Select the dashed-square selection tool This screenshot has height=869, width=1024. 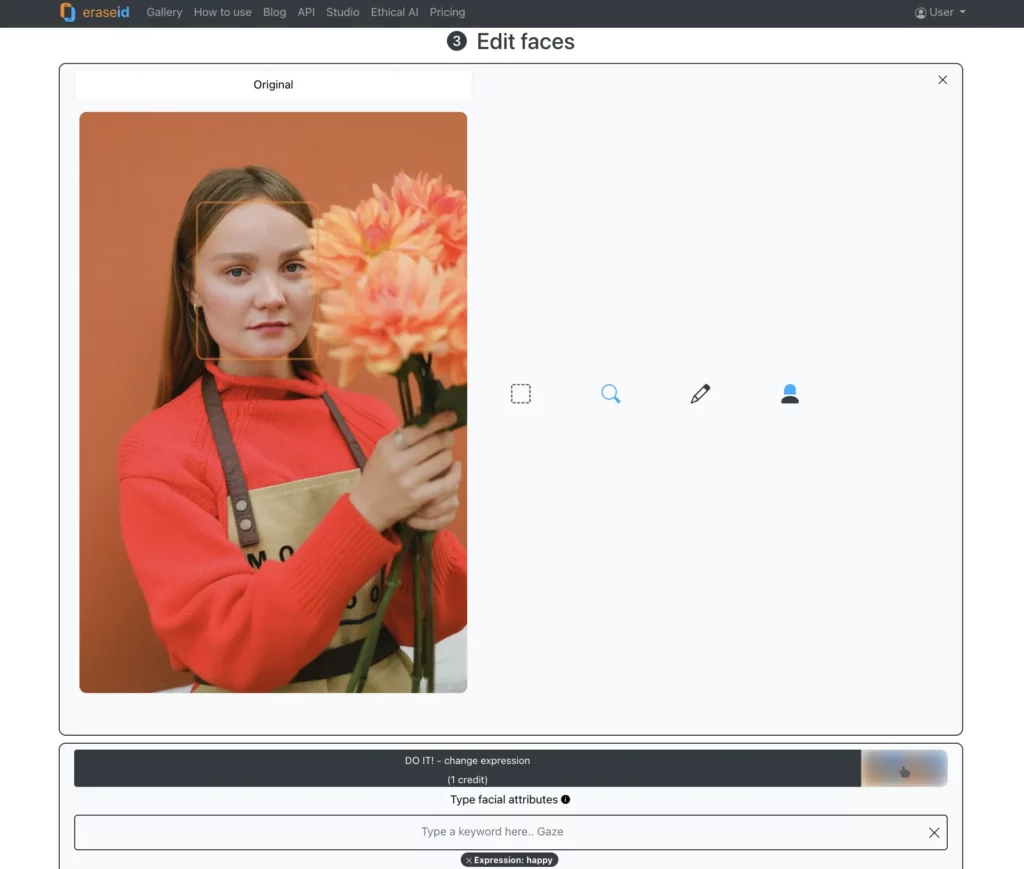point(520,394)
